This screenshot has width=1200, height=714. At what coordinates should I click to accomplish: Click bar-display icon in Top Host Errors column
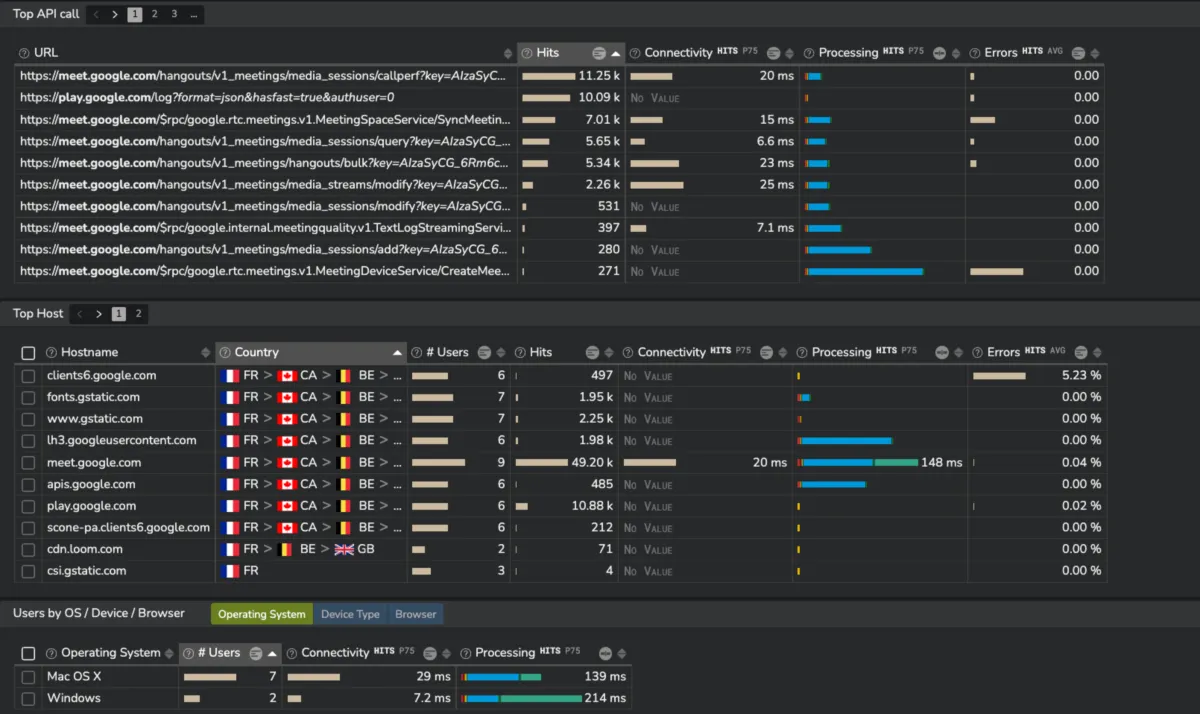(1081, 353)
